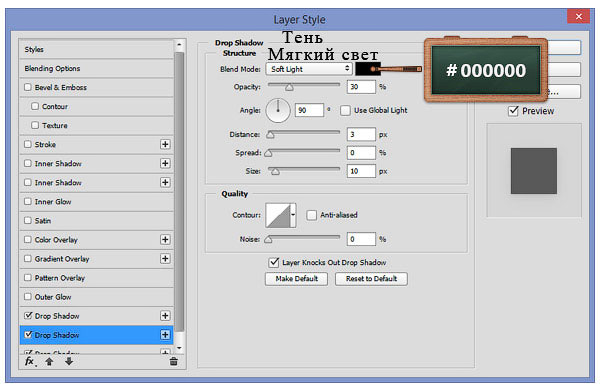The height and width of the screenshot is (390, 600).
Task: Open the Blend Mode Soft Light dropdown
Action: coord(309,69)
